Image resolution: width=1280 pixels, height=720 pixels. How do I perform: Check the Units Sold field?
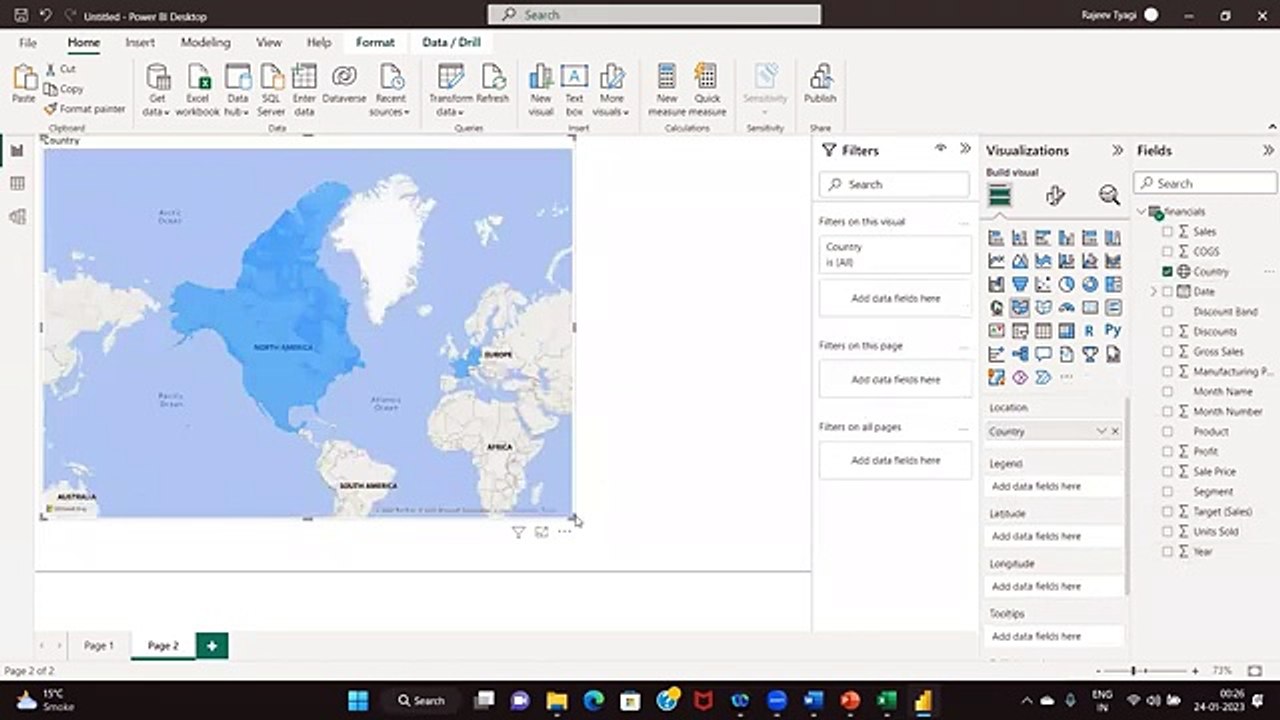click(x=1167, y=531)
